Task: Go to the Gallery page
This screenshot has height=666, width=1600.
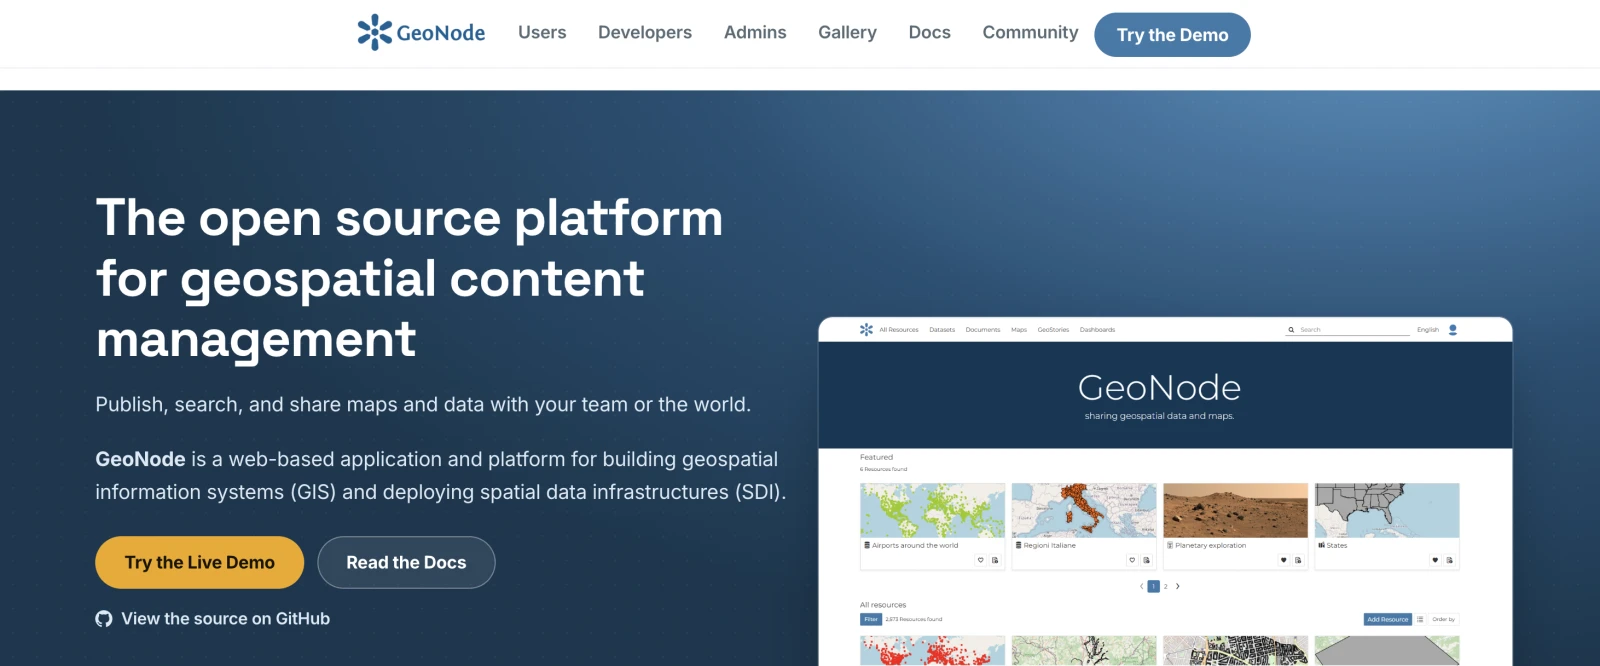Action: click(847, 33)
